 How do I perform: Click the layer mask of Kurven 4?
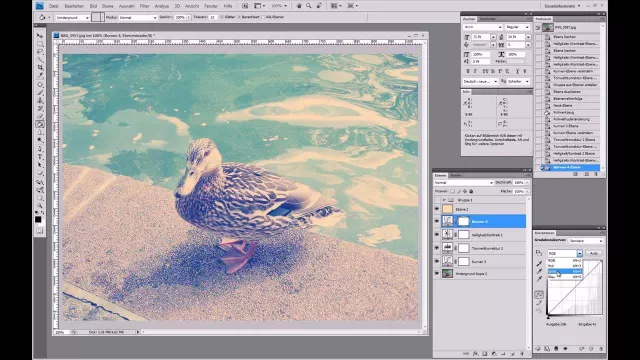point(463,222)
